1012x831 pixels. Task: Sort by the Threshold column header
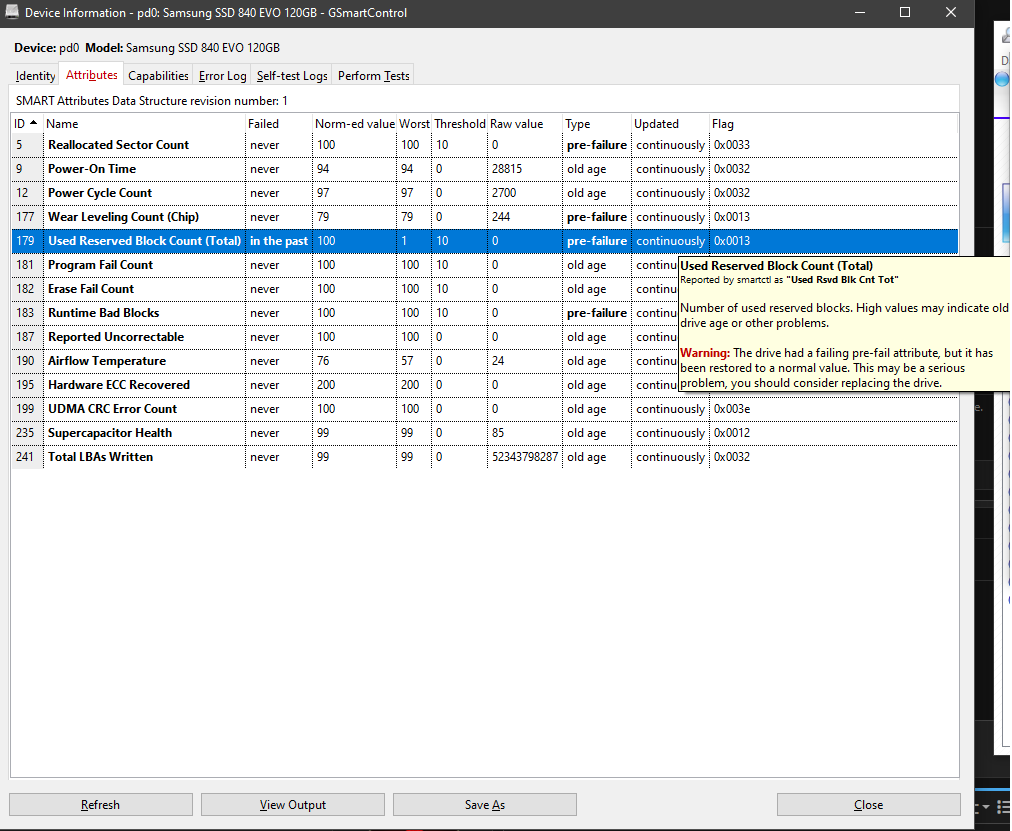[x=460, y=124]
